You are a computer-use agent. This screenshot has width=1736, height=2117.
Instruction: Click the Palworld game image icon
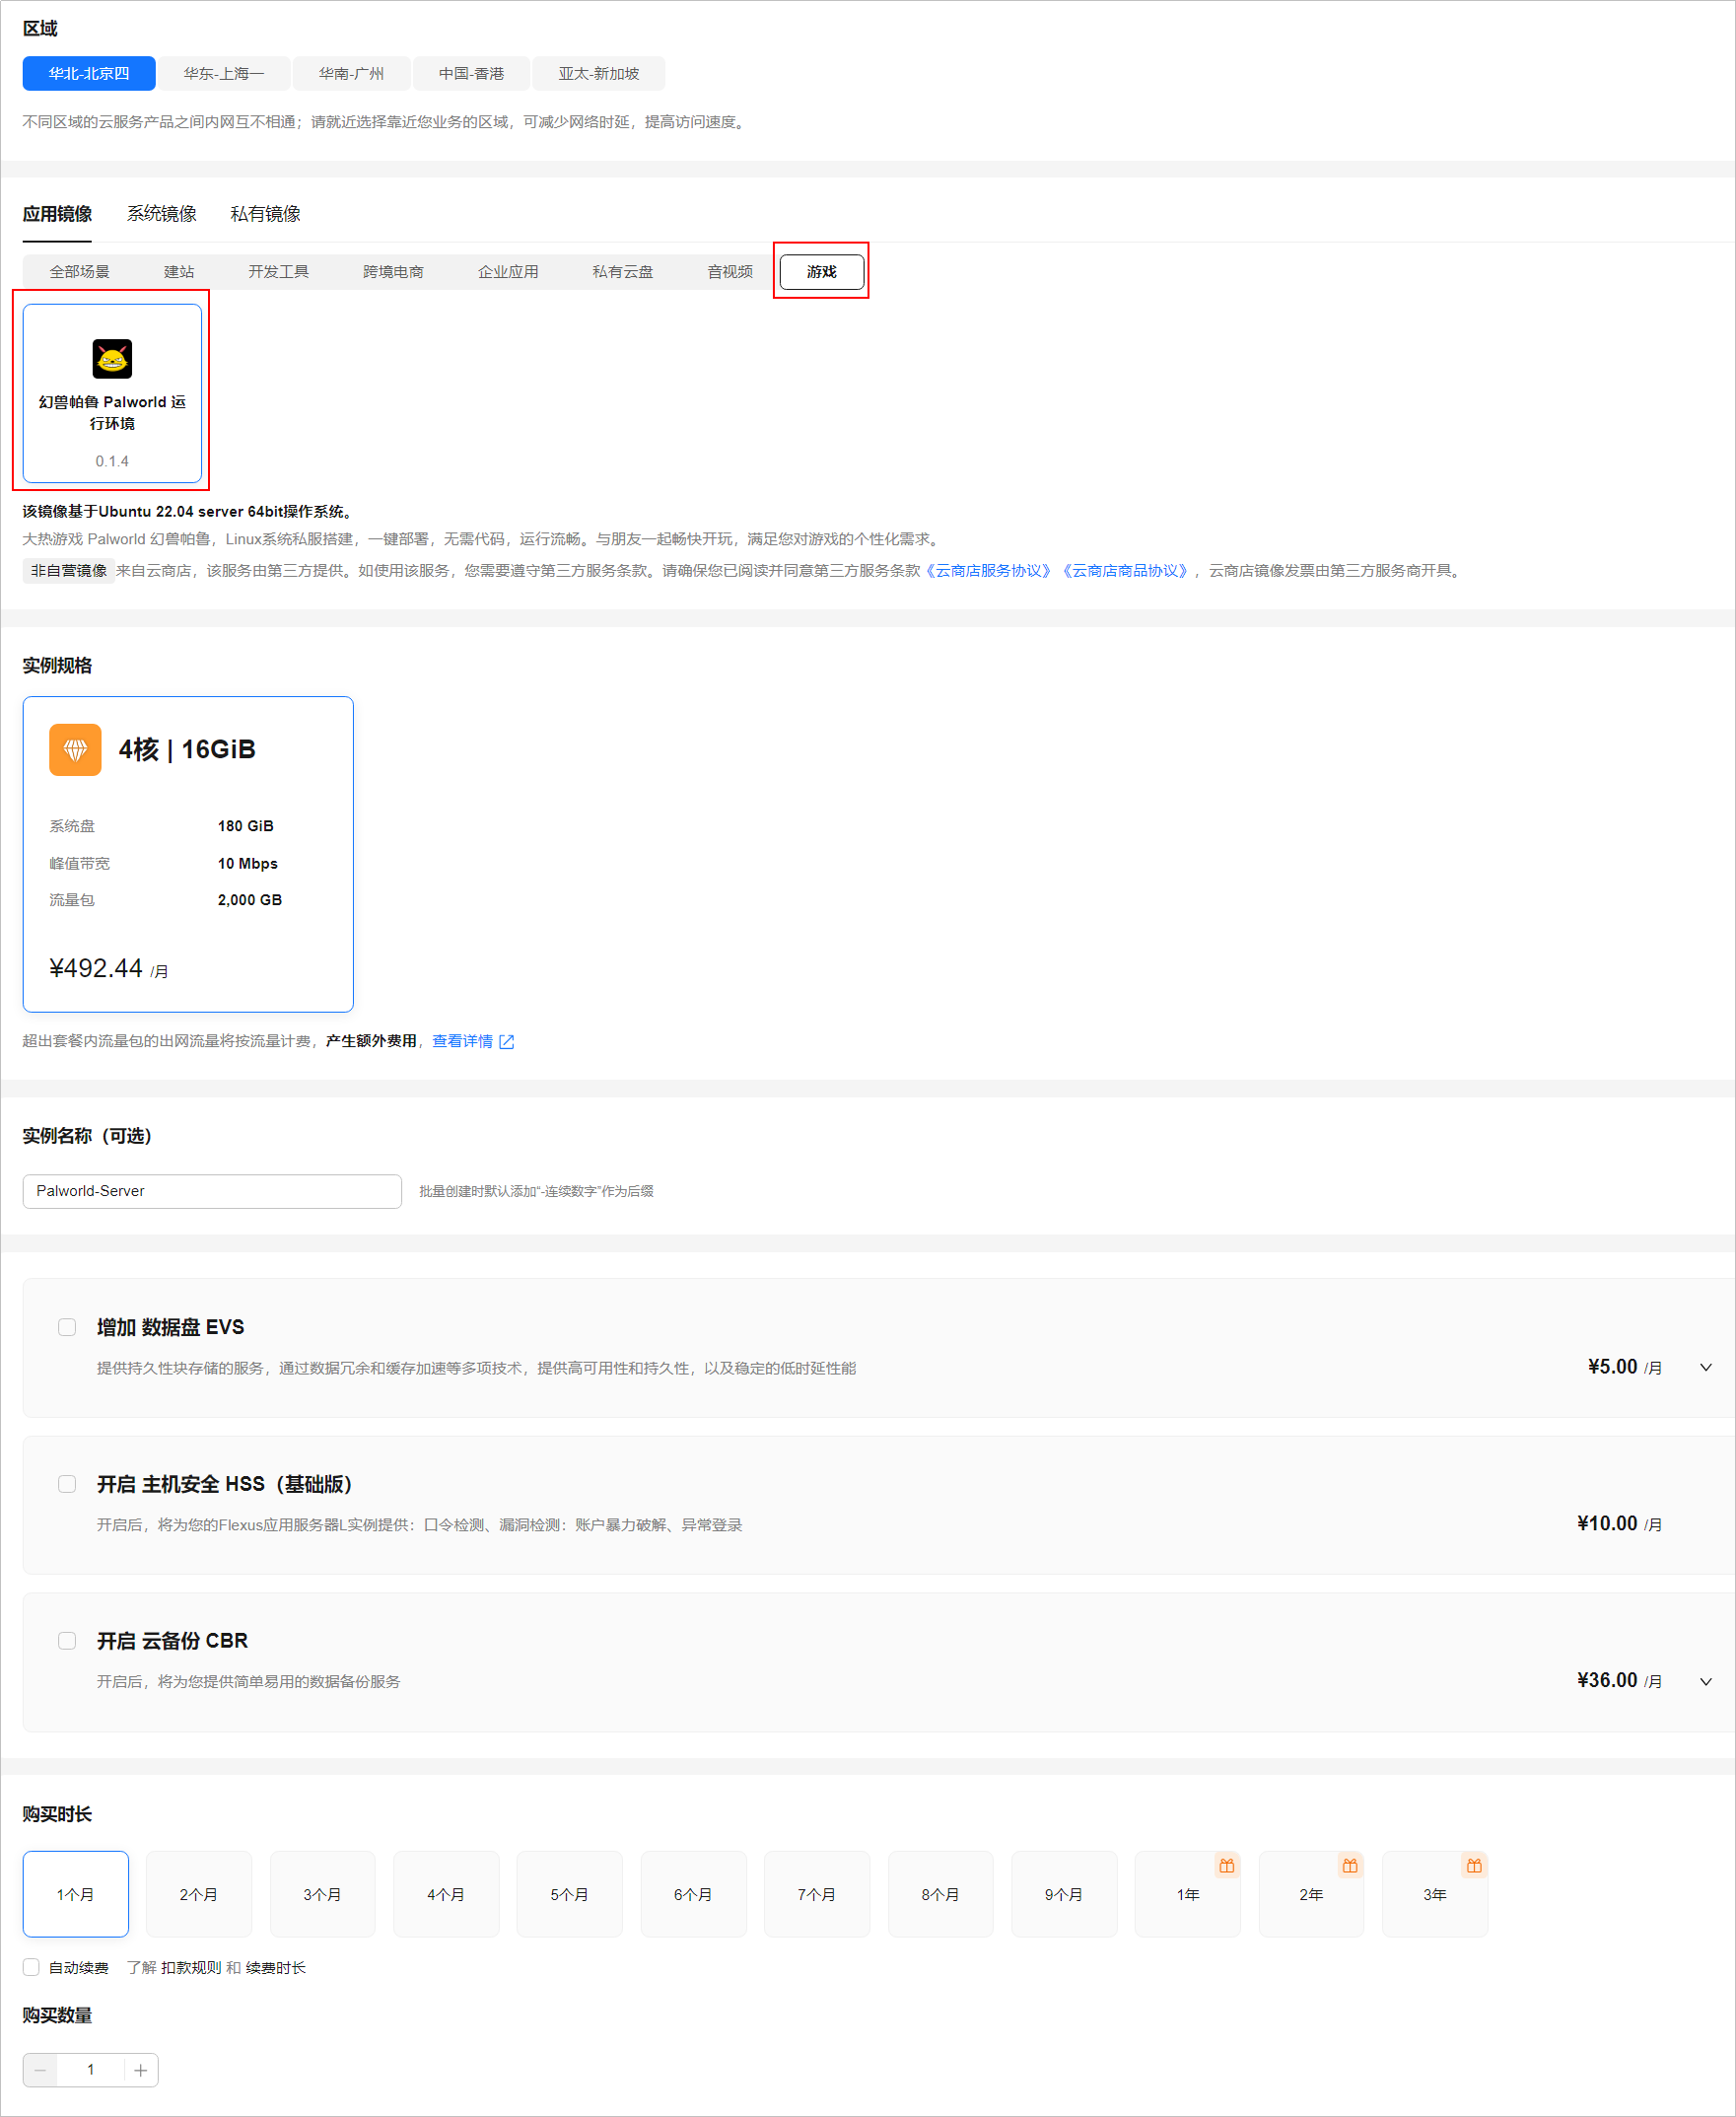[112, 359]
